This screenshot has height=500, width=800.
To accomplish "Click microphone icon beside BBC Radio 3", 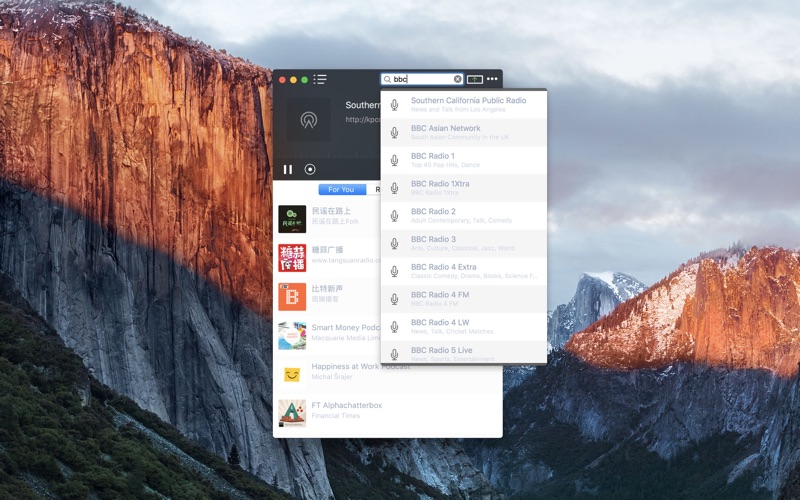I will point(394,243).
